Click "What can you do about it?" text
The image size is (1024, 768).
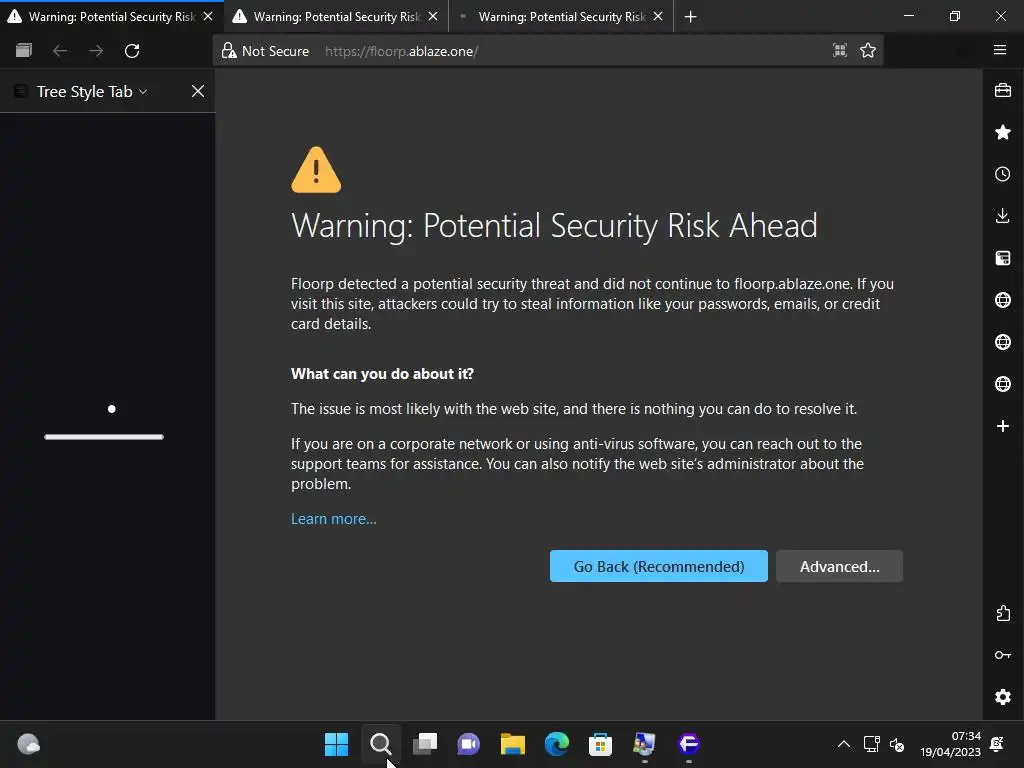tap(382, 374)
